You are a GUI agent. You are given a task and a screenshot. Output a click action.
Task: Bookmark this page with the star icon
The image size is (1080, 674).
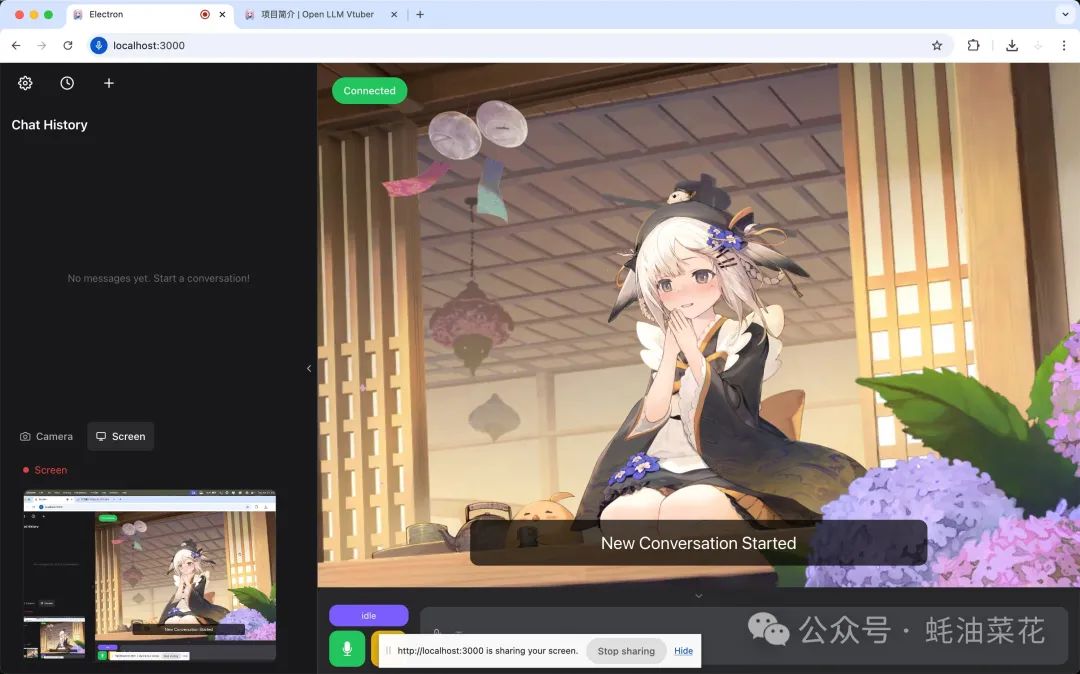937,45
